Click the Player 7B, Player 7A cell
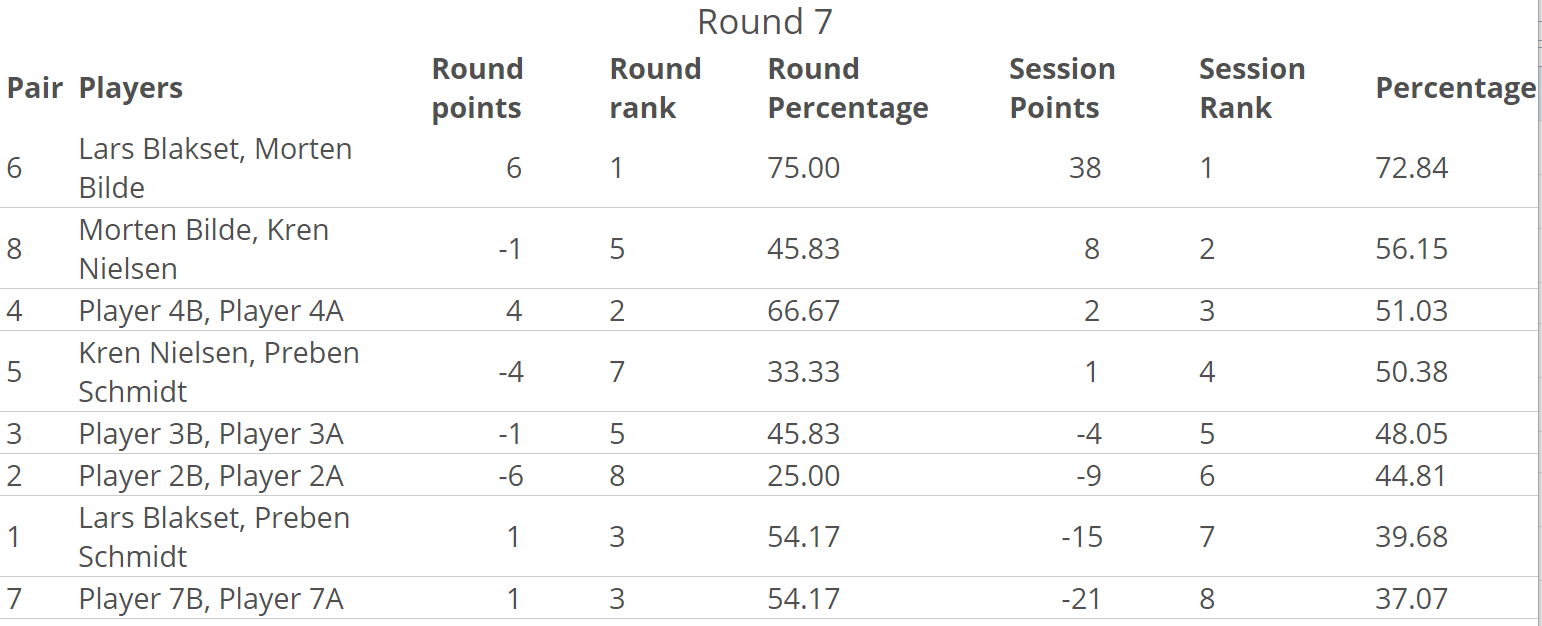The image size is (1542, 626). point(211,599)
